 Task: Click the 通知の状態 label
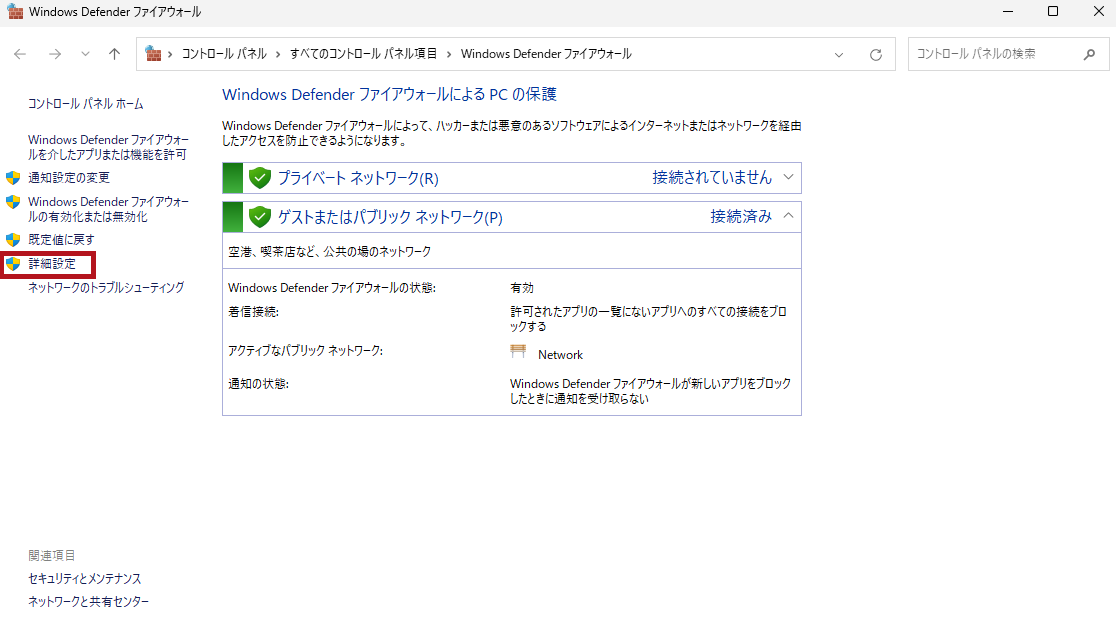pyautogui.click(x=258, y=384)
